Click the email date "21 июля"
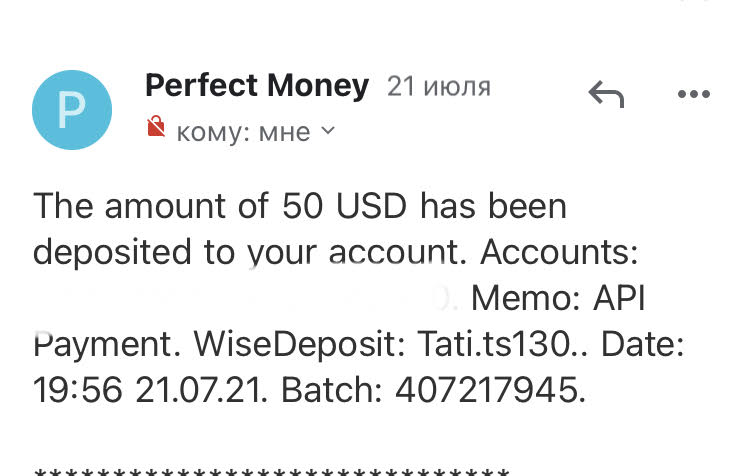 (x=439, y=87)
